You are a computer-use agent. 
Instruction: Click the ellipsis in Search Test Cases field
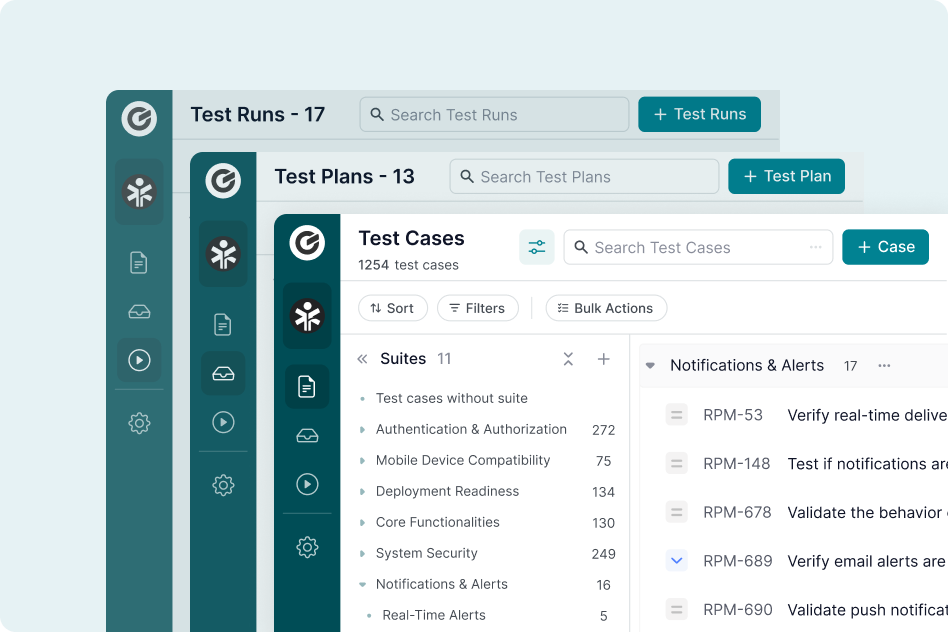(816, 247)
